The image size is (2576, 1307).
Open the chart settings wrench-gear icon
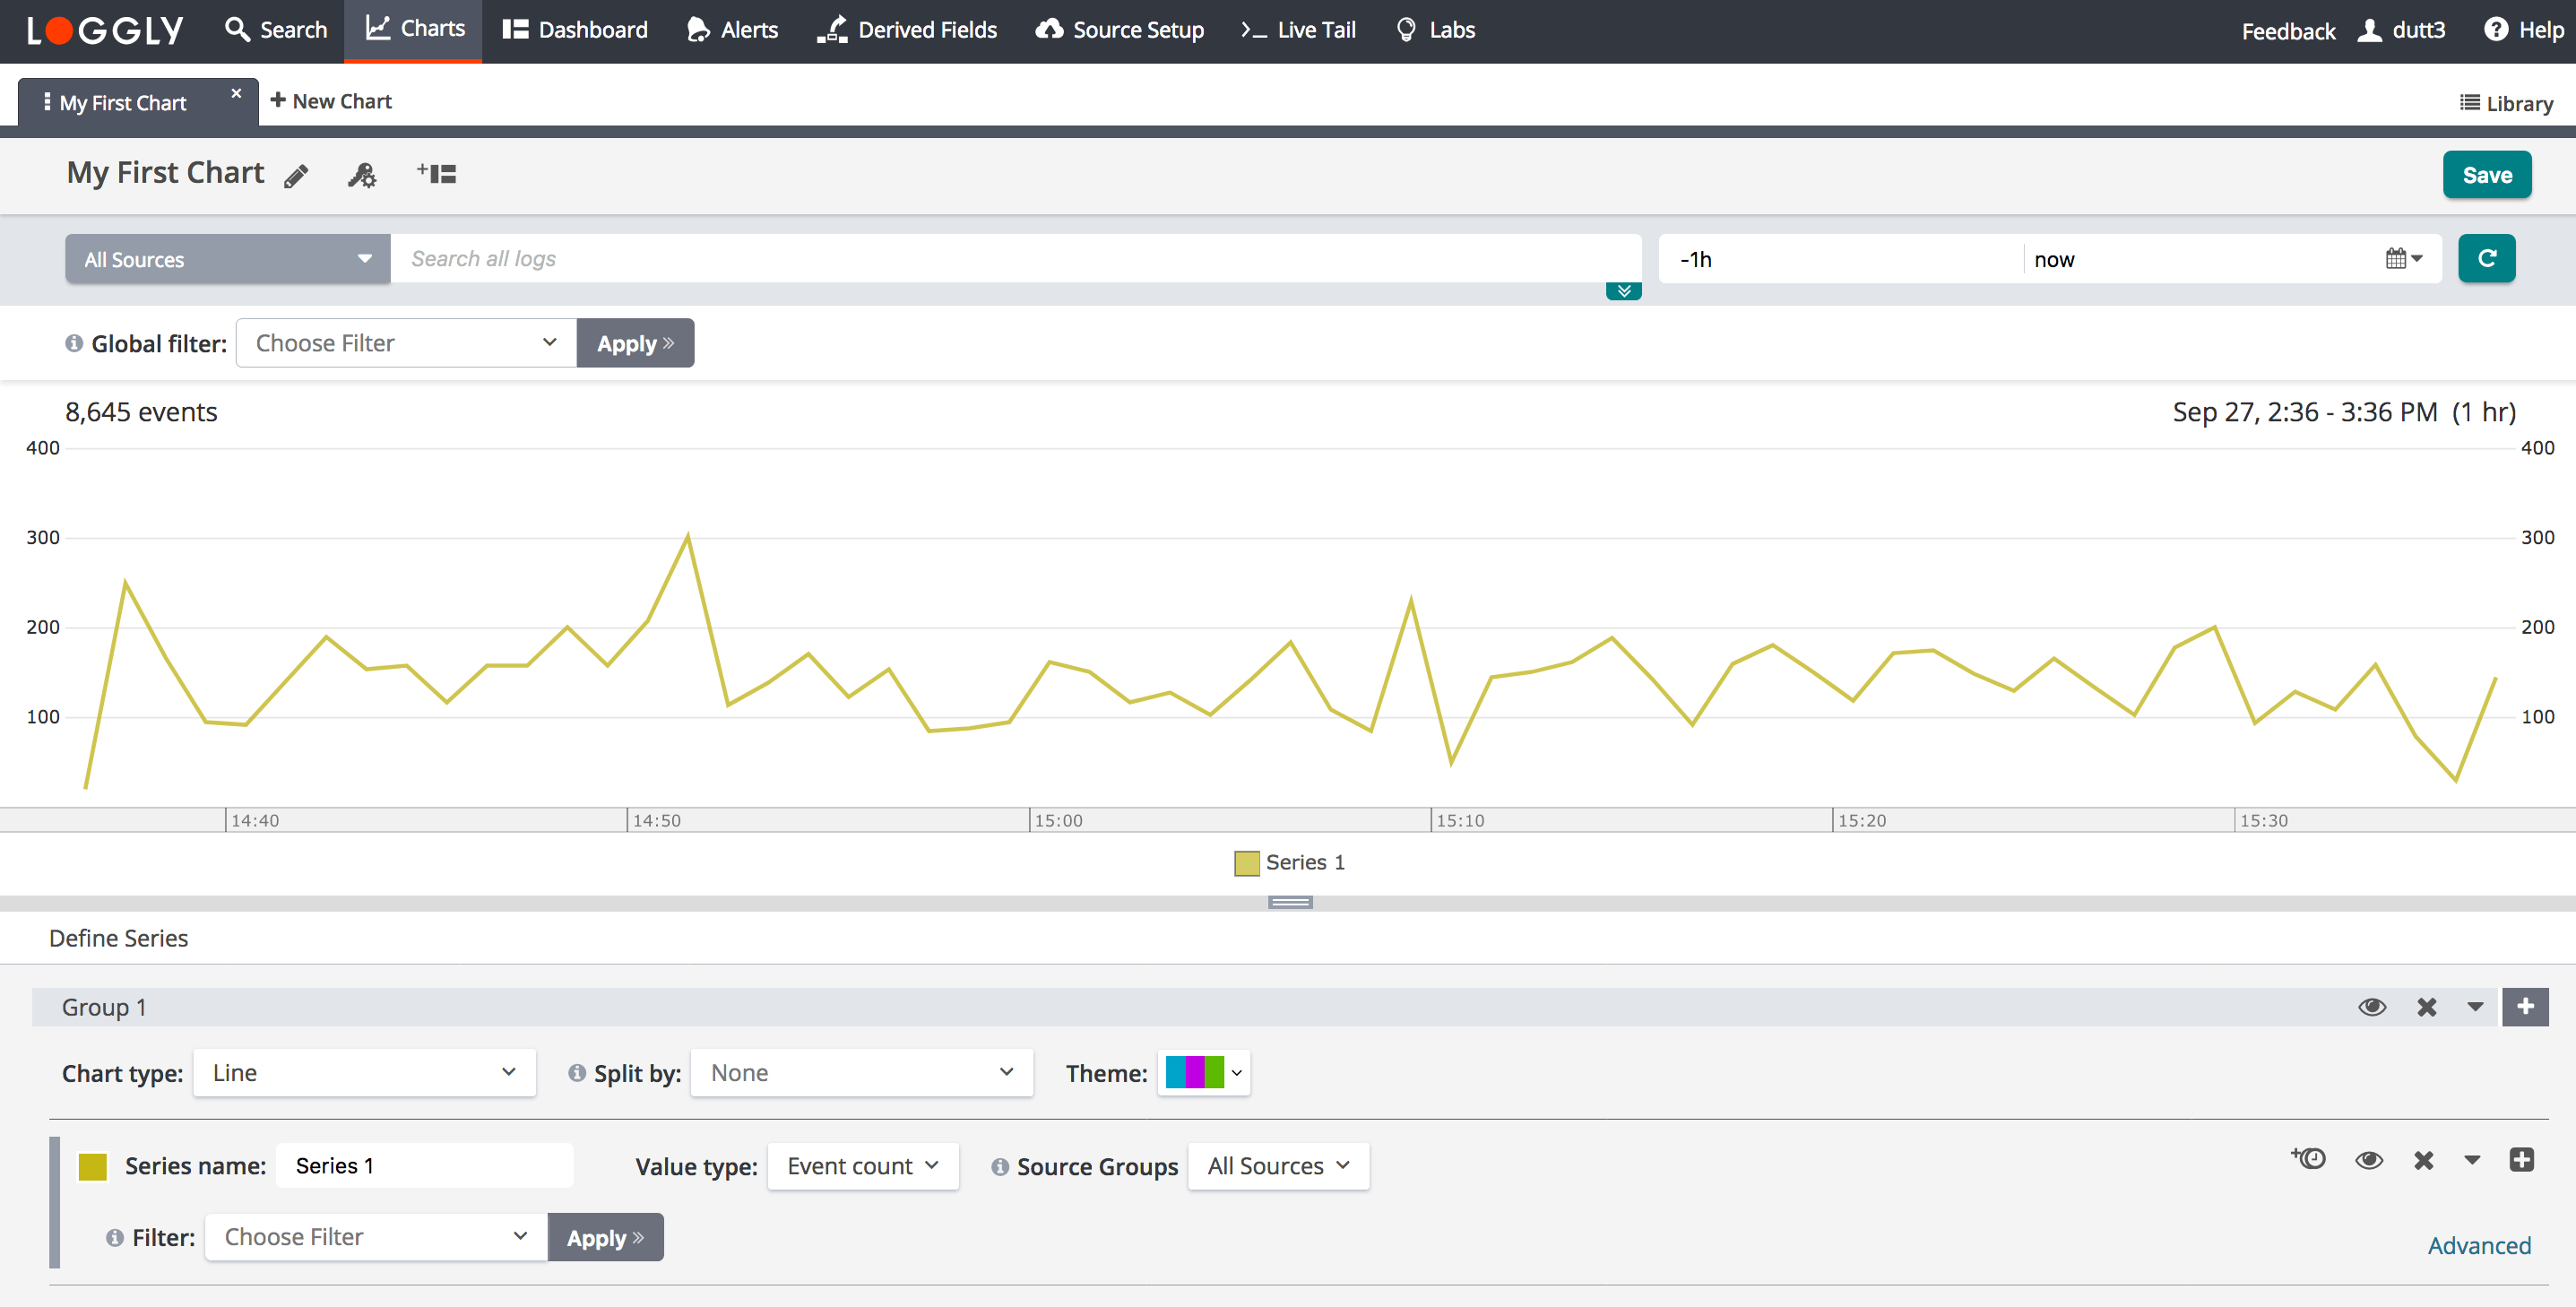click(x=362, y=175)
